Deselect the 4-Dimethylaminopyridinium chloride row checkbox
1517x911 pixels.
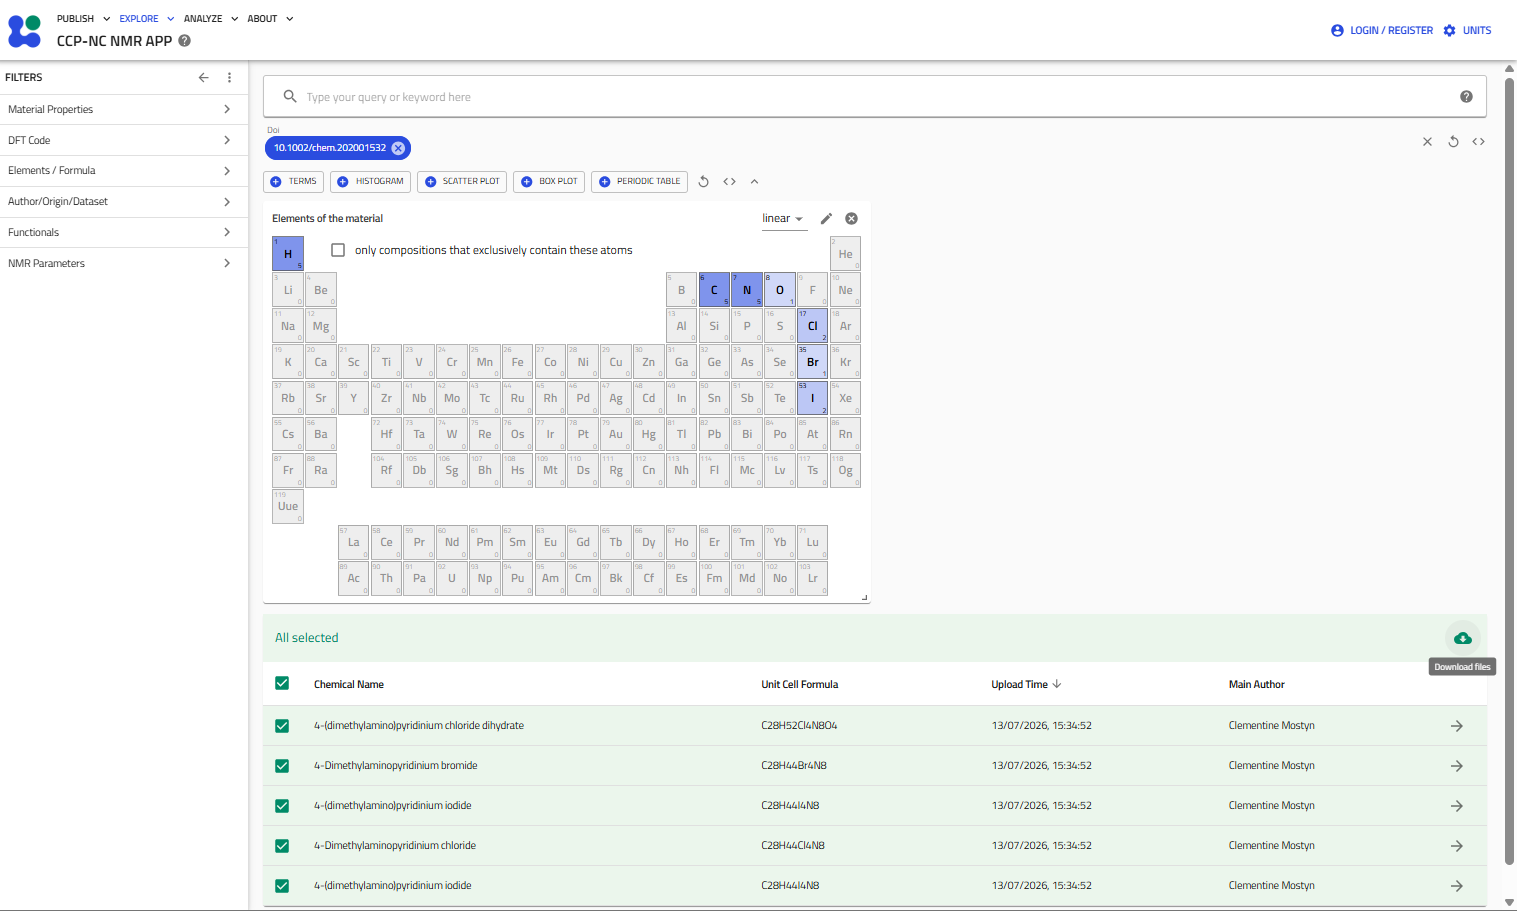point(282,846)
